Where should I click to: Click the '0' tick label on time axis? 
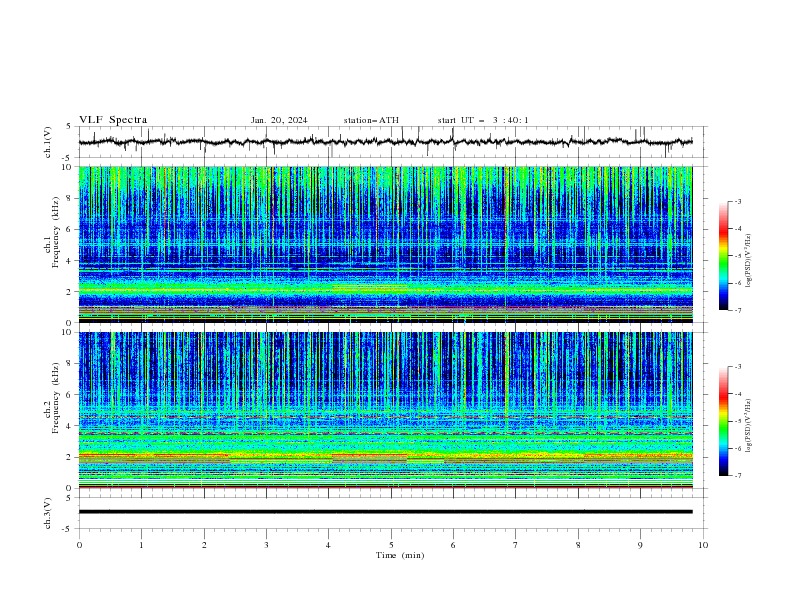click(79, 545)
